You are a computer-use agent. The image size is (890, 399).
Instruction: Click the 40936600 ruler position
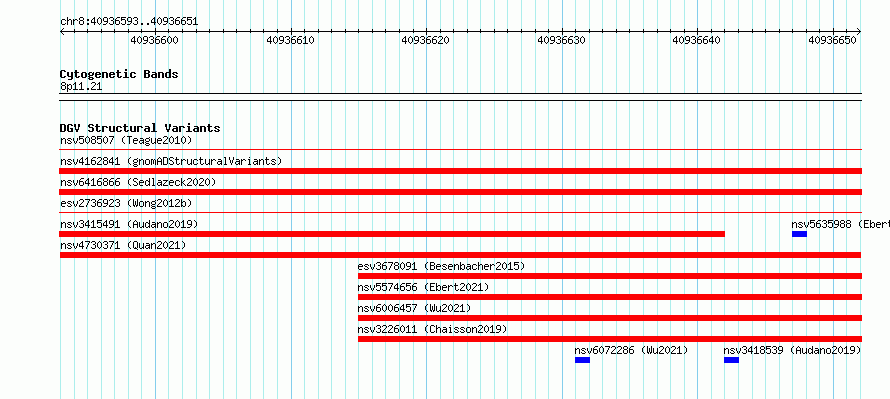[154, 40]
